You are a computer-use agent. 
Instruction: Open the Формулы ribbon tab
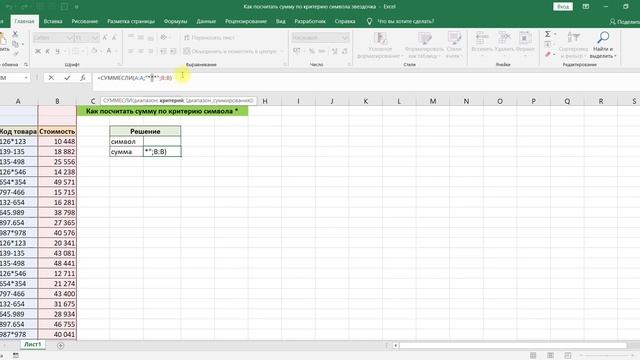176,21
